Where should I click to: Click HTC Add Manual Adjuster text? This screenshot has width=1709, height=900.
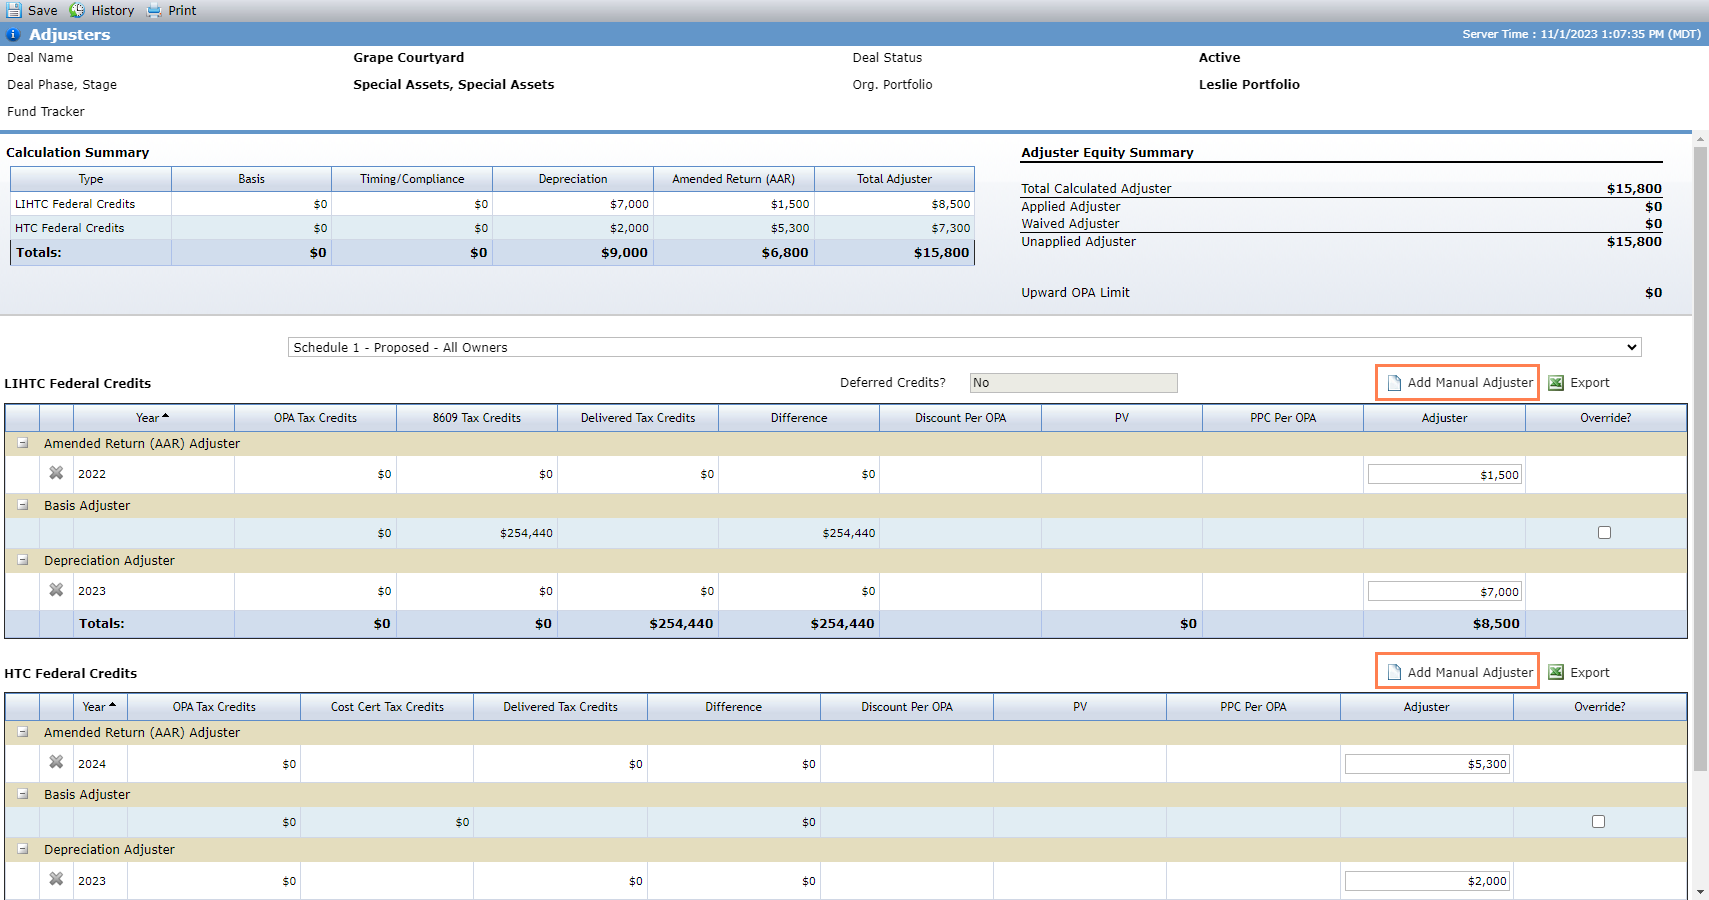(1470, 672)
